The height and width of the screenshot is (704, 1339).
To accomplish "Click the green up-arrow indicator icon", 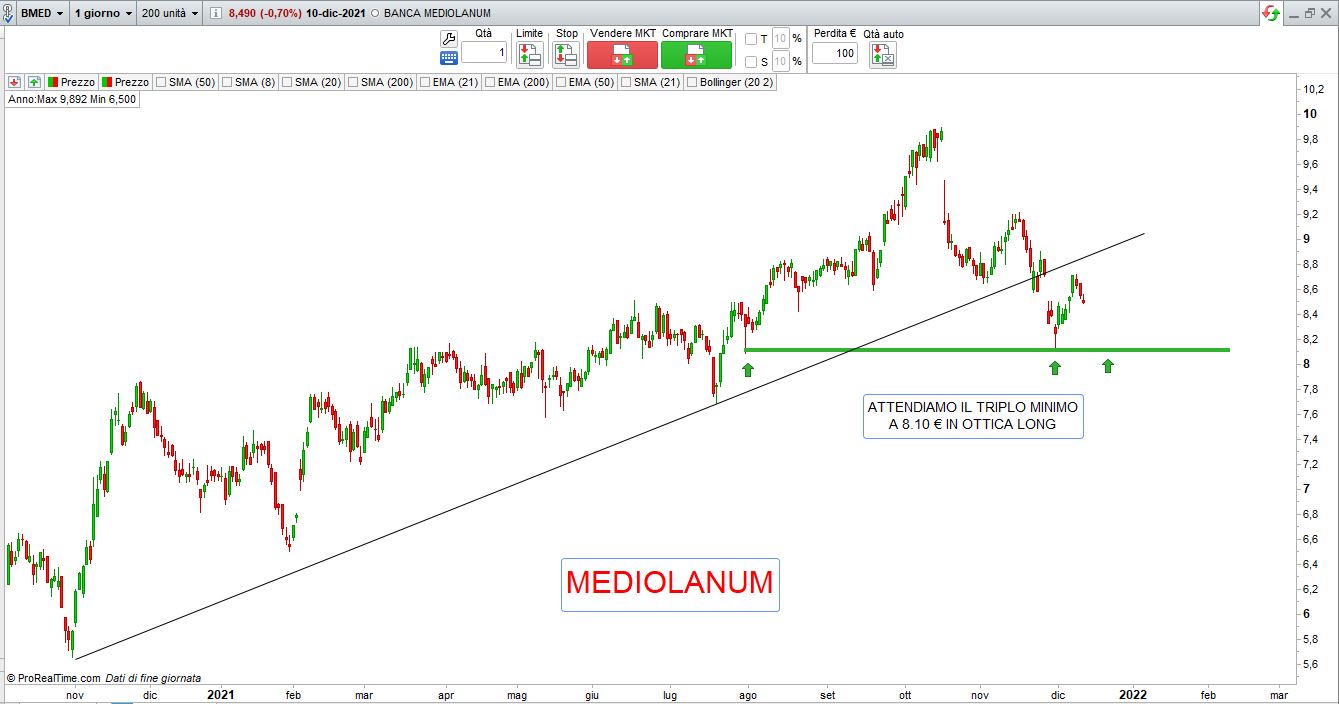I will coord(34,82).
